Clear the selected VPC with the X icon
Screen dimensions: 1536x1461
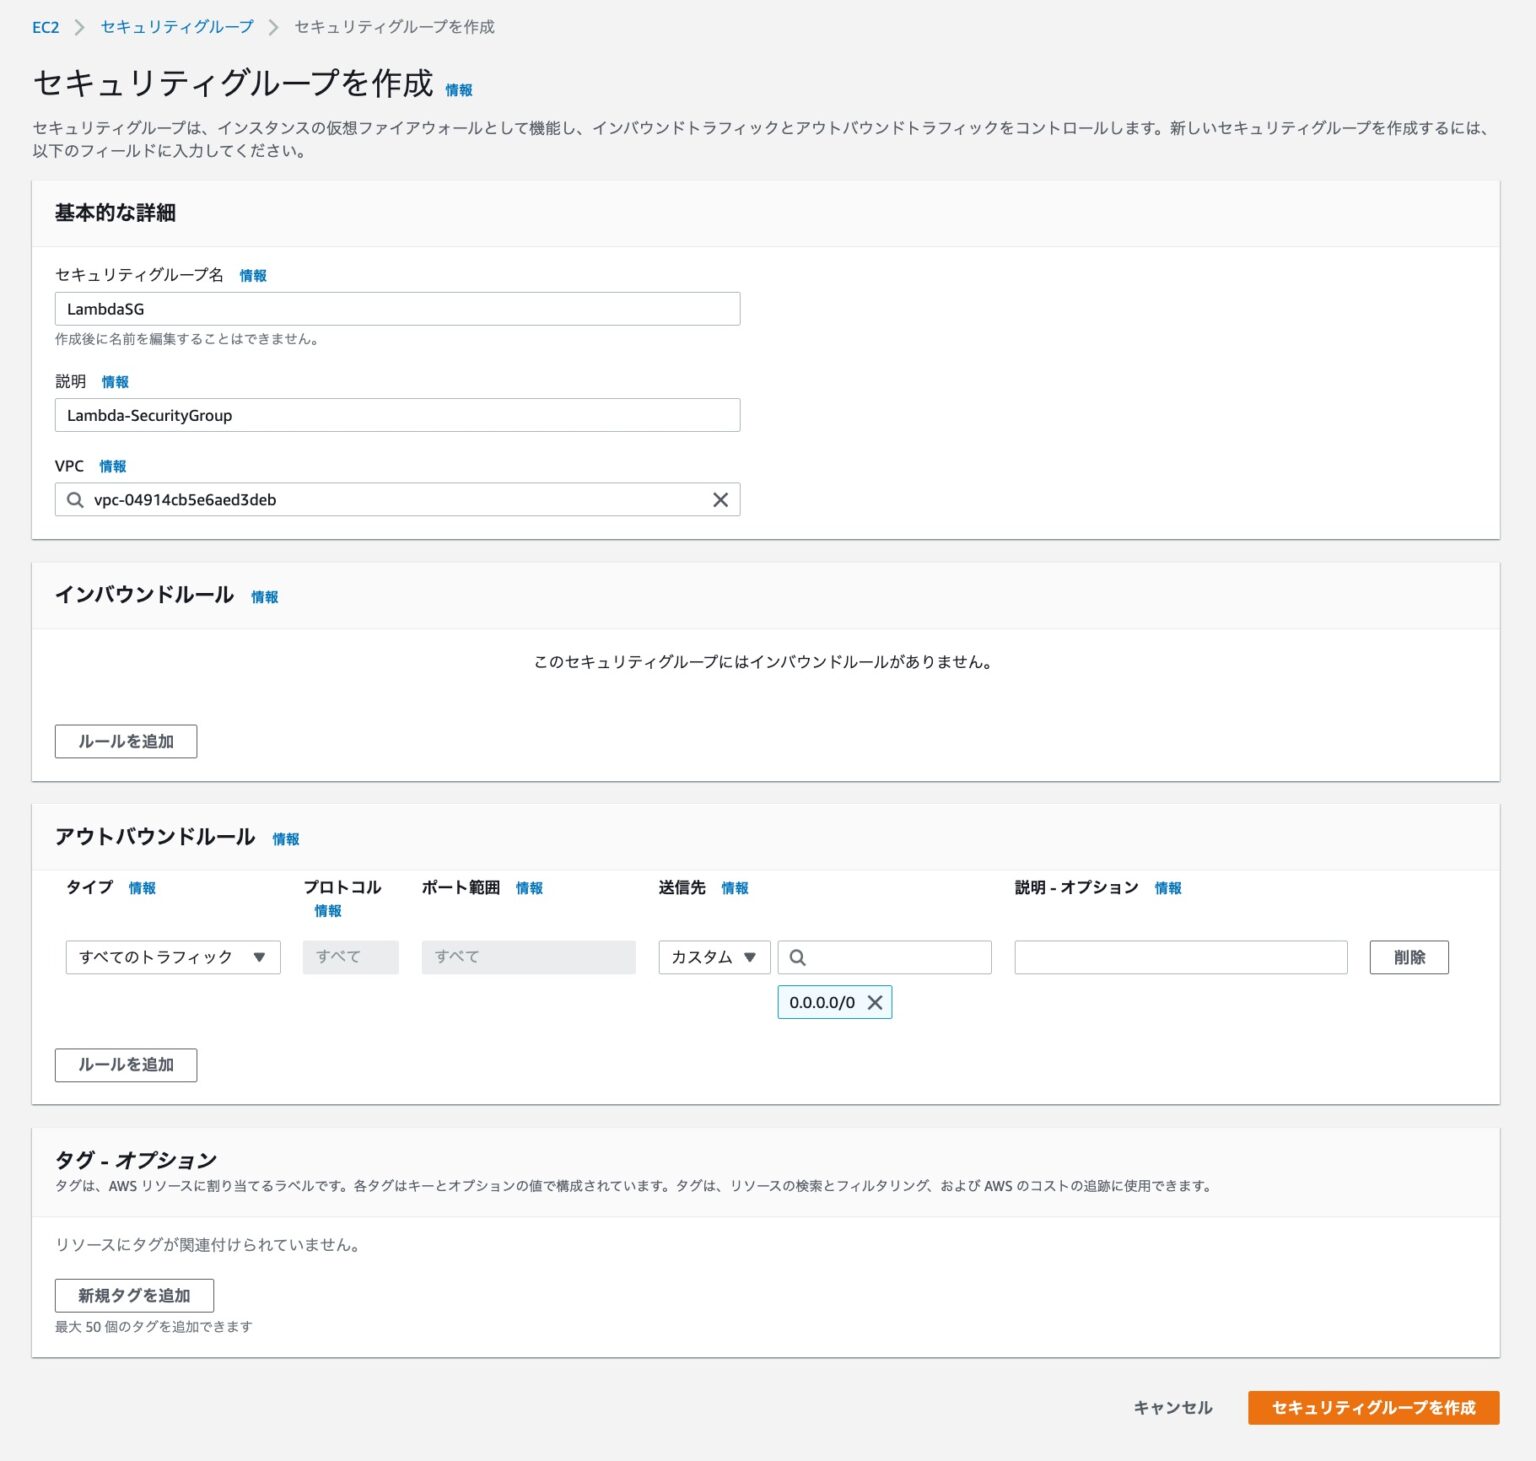point(719,499)
